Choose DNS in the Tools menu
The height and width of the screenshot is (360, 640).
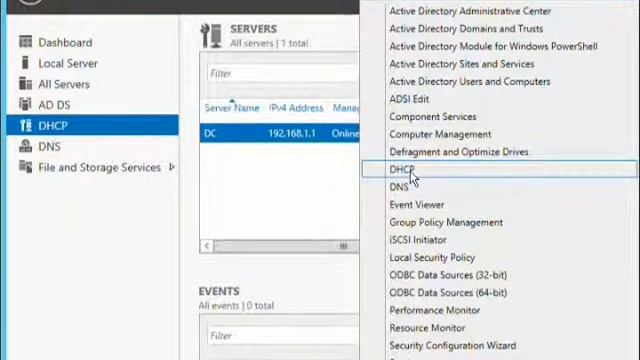[399, 187]
